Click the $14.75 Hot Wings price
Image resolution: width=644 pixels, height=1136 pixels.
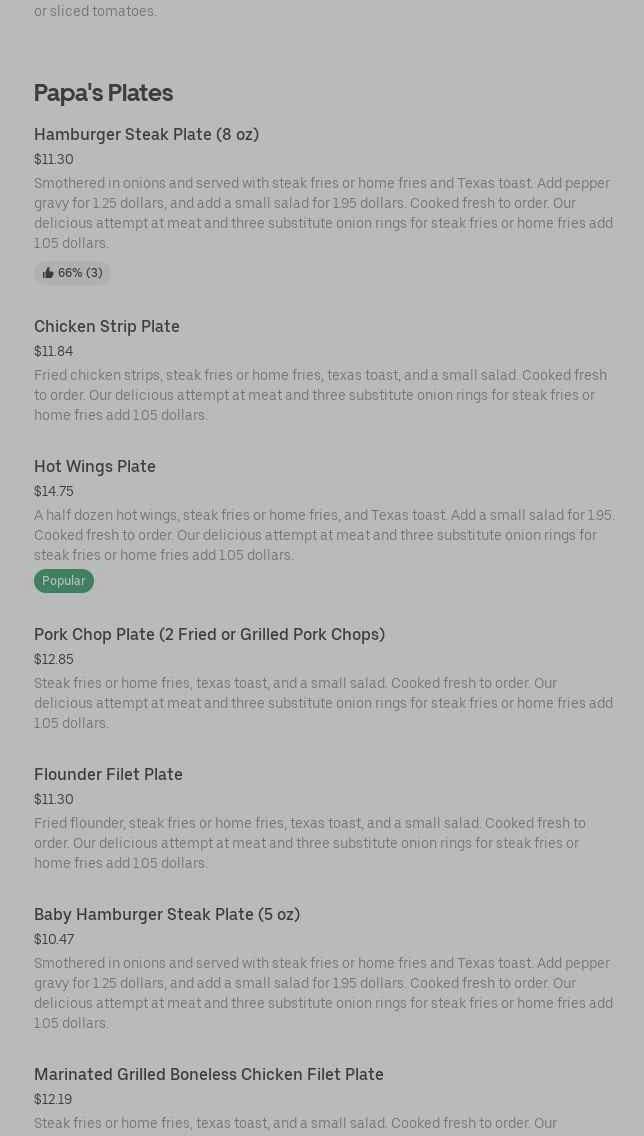tap(54, 491)
